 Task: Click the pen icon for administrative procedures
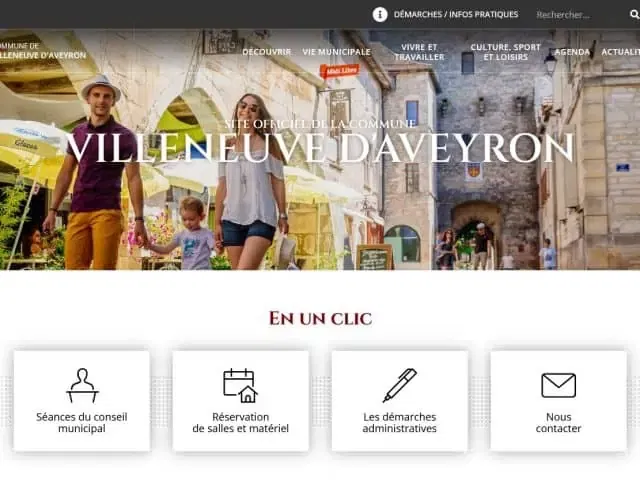(400, 385)
